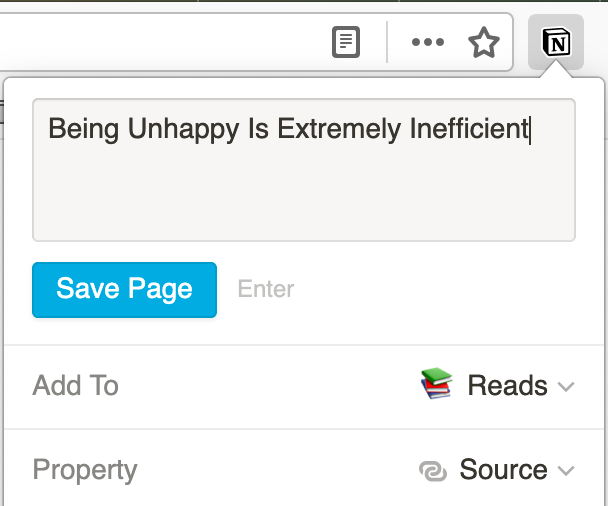Click the Add To row label
Image resolution: width=608 pixels, height=506 pixels.
click(x=76, y=385)
